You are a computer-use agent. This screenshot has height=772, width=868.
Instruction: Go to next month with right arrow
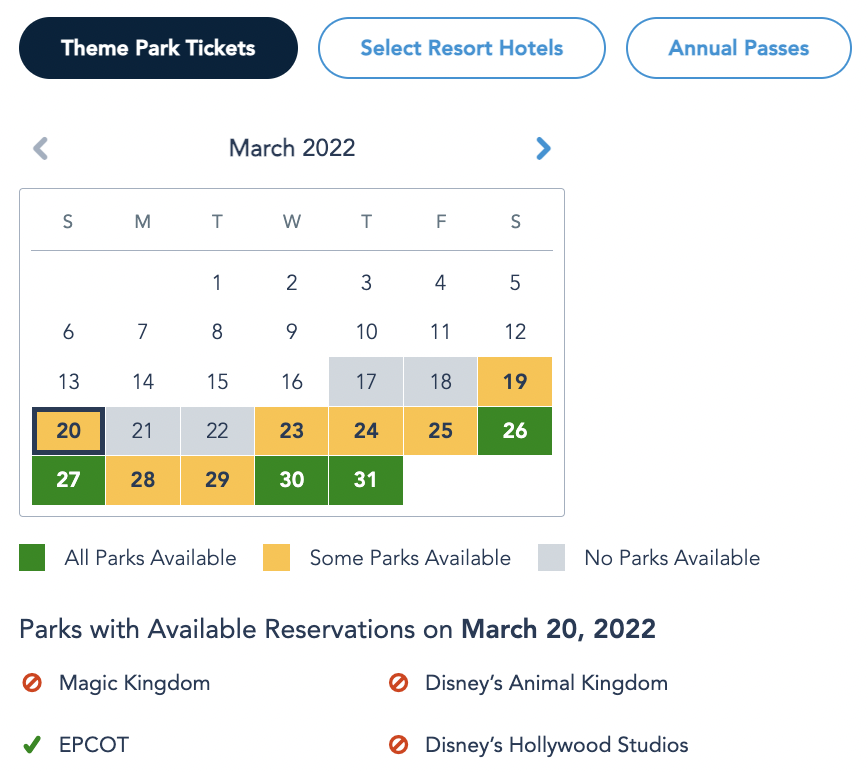pos(543,149)
